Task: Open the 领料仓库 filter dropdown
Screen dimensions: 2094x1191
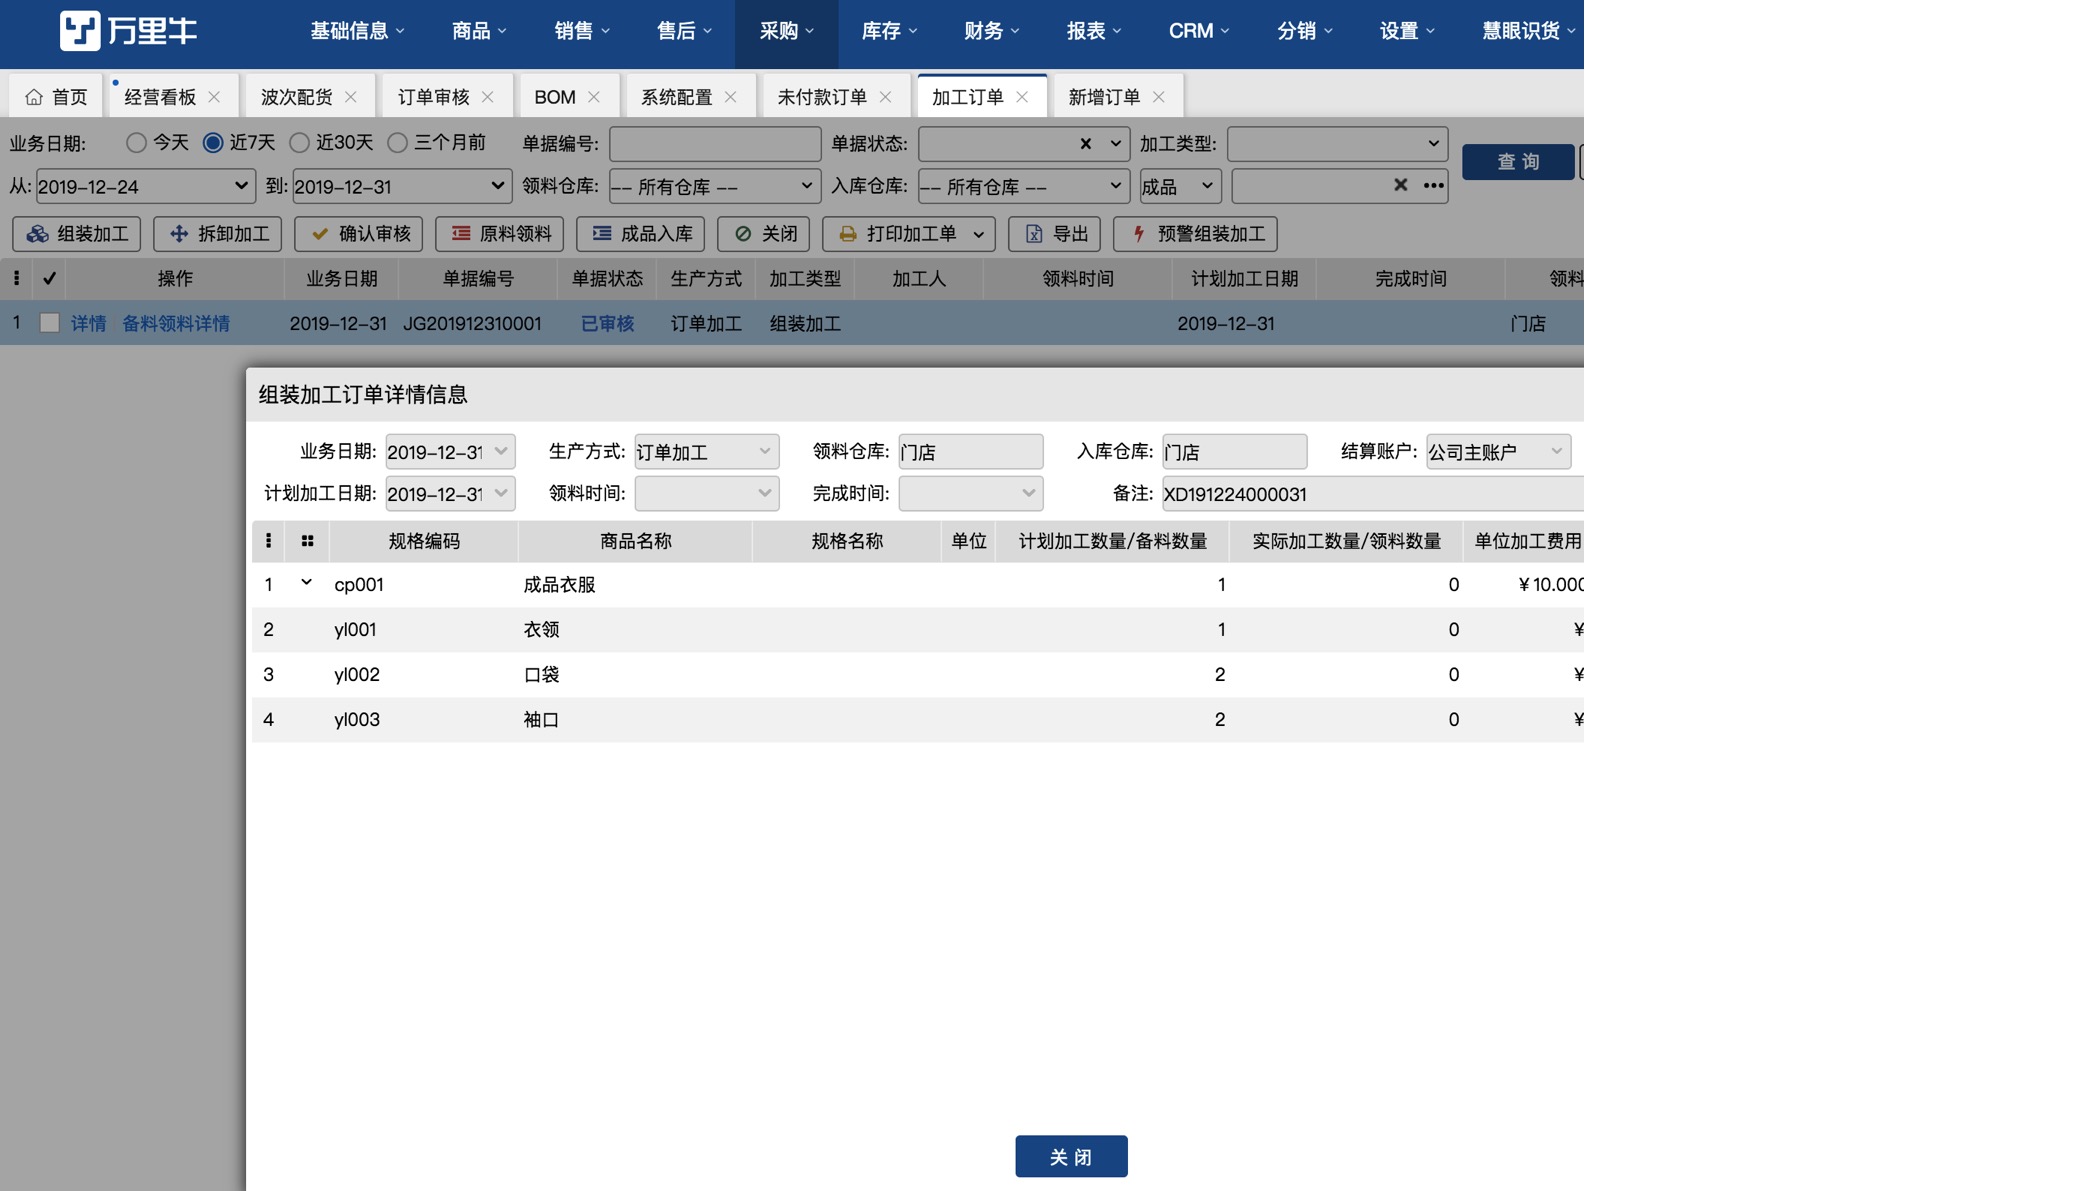Action: (x=714, y=186)
